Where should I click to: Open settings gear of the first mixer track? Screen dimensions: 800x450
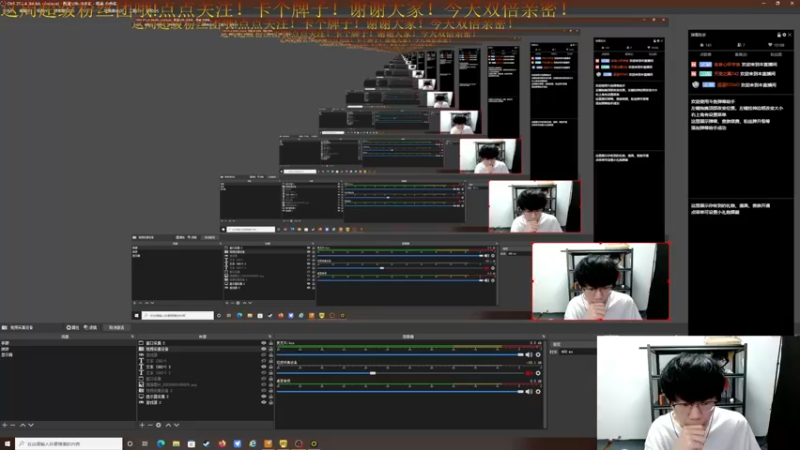coord(538,355)
